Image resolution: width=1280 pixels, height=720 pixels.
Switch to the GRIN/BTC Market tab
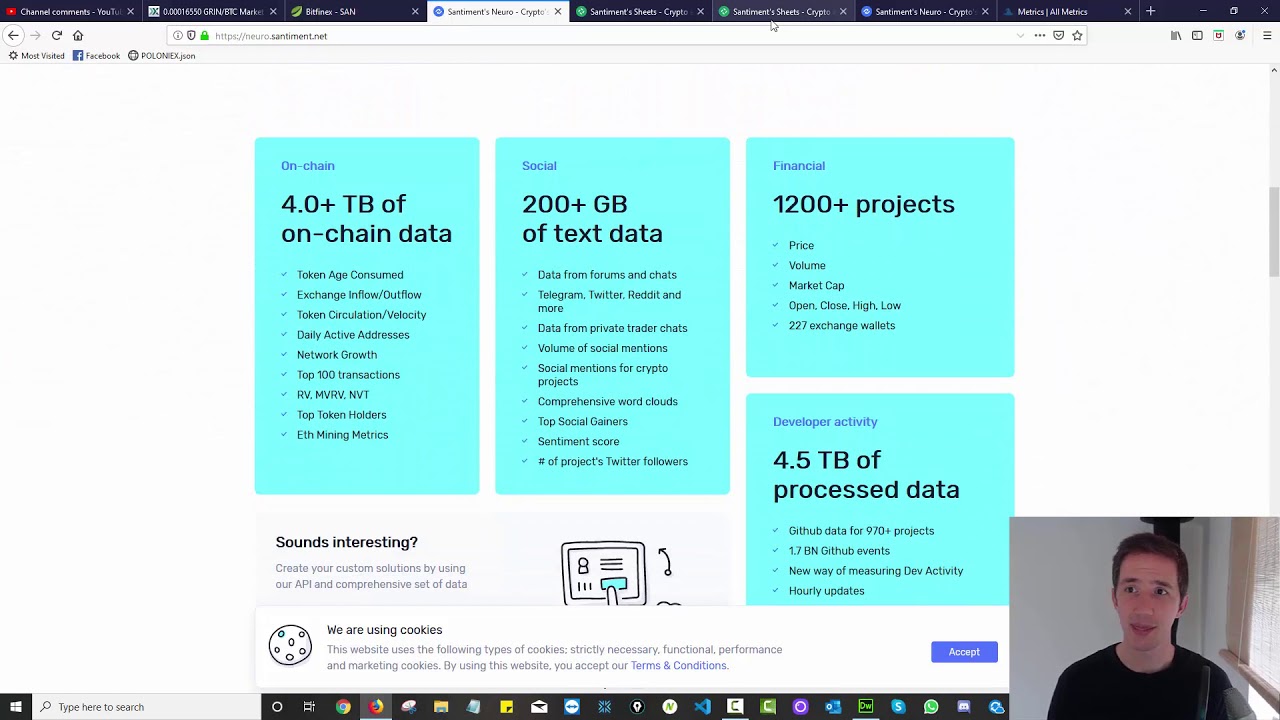pos(212,11)
